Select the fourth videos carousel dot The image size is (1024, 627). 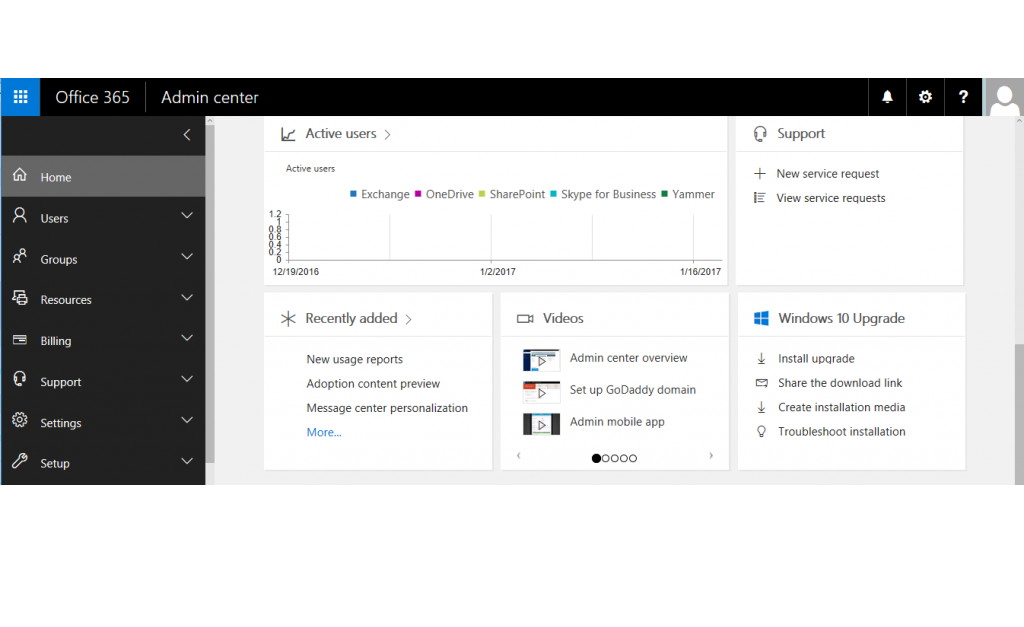coord(624,458)
